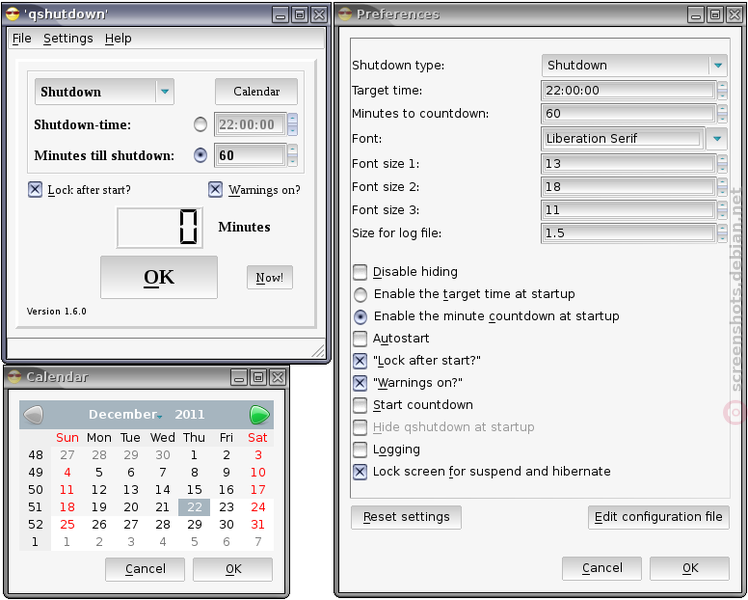Select December 22 in the Calendar
748x600 pixels.
(x=194, y=507)
